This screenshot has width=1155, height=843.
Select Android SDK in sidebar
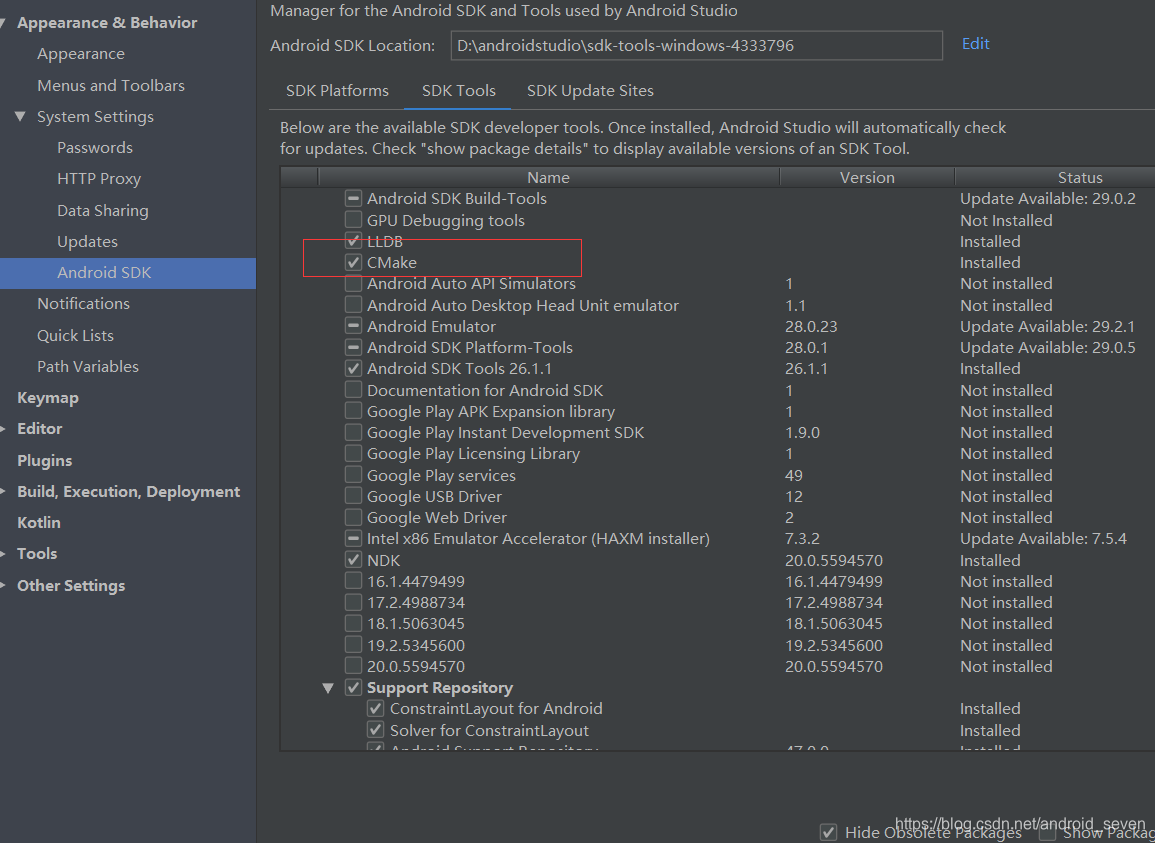pos(128,273)
